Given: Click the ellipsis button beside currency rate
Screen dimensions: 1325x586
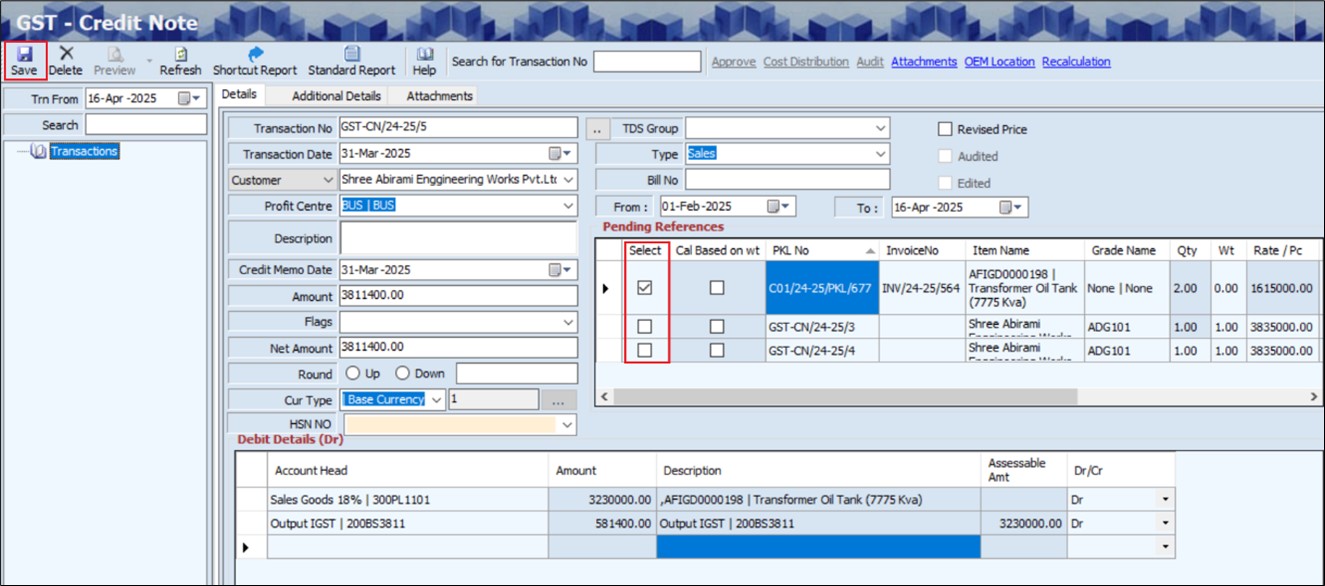Looking at the screenshot, I should tap(558, 400).
